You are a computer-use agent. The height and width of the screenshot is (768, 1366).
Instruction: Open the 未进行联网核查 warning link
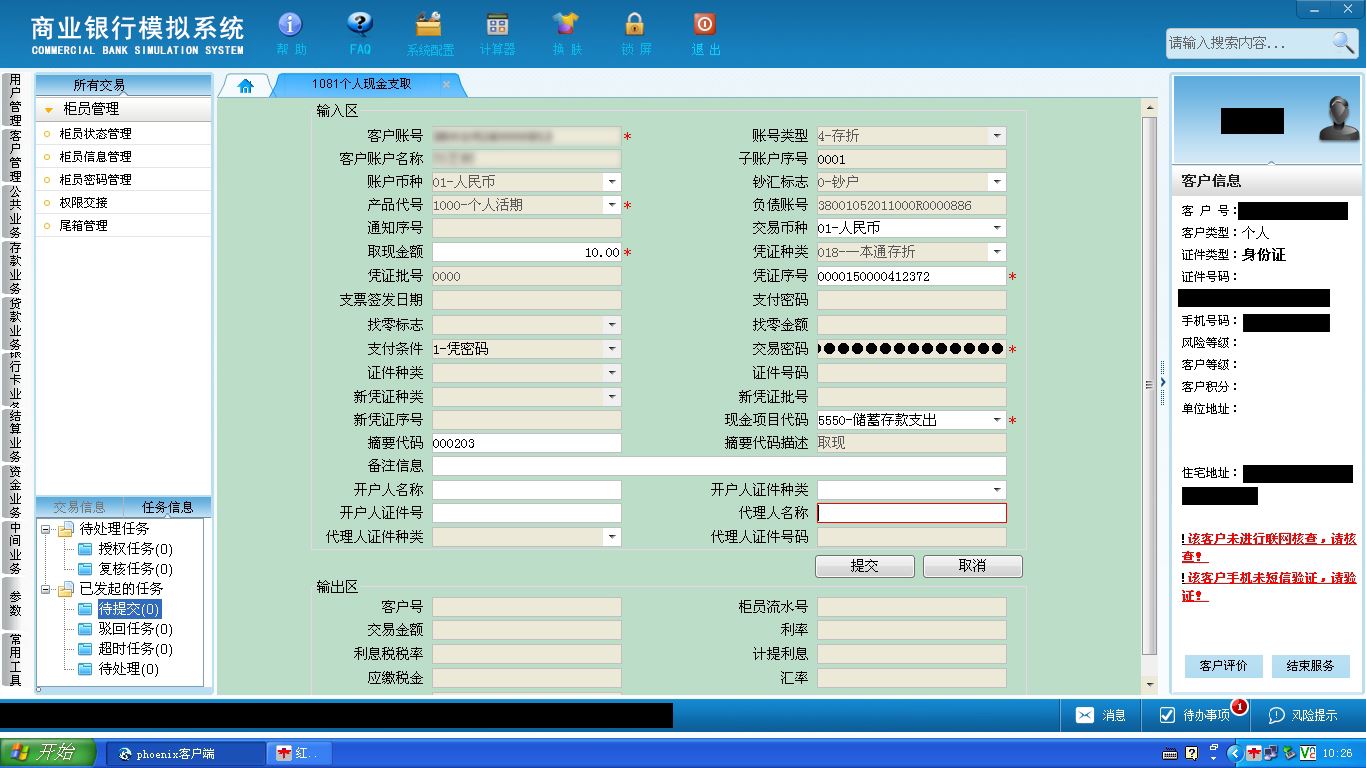[x=1269, y=547]
